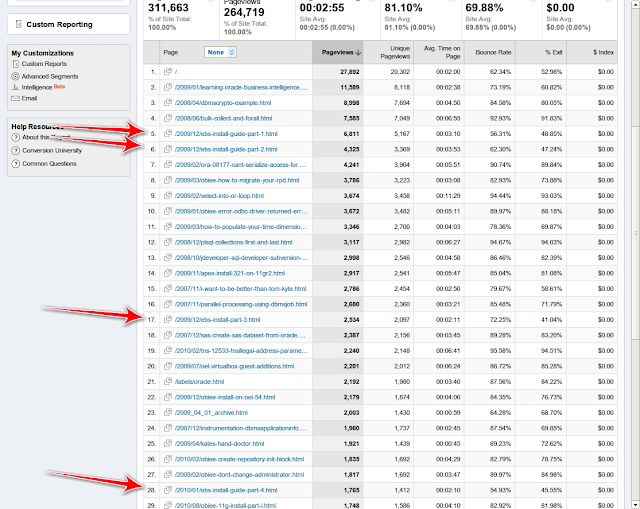This screenshot has height=509, width=640.
Task: Open Custom Reports link
Action: [44, 64]
